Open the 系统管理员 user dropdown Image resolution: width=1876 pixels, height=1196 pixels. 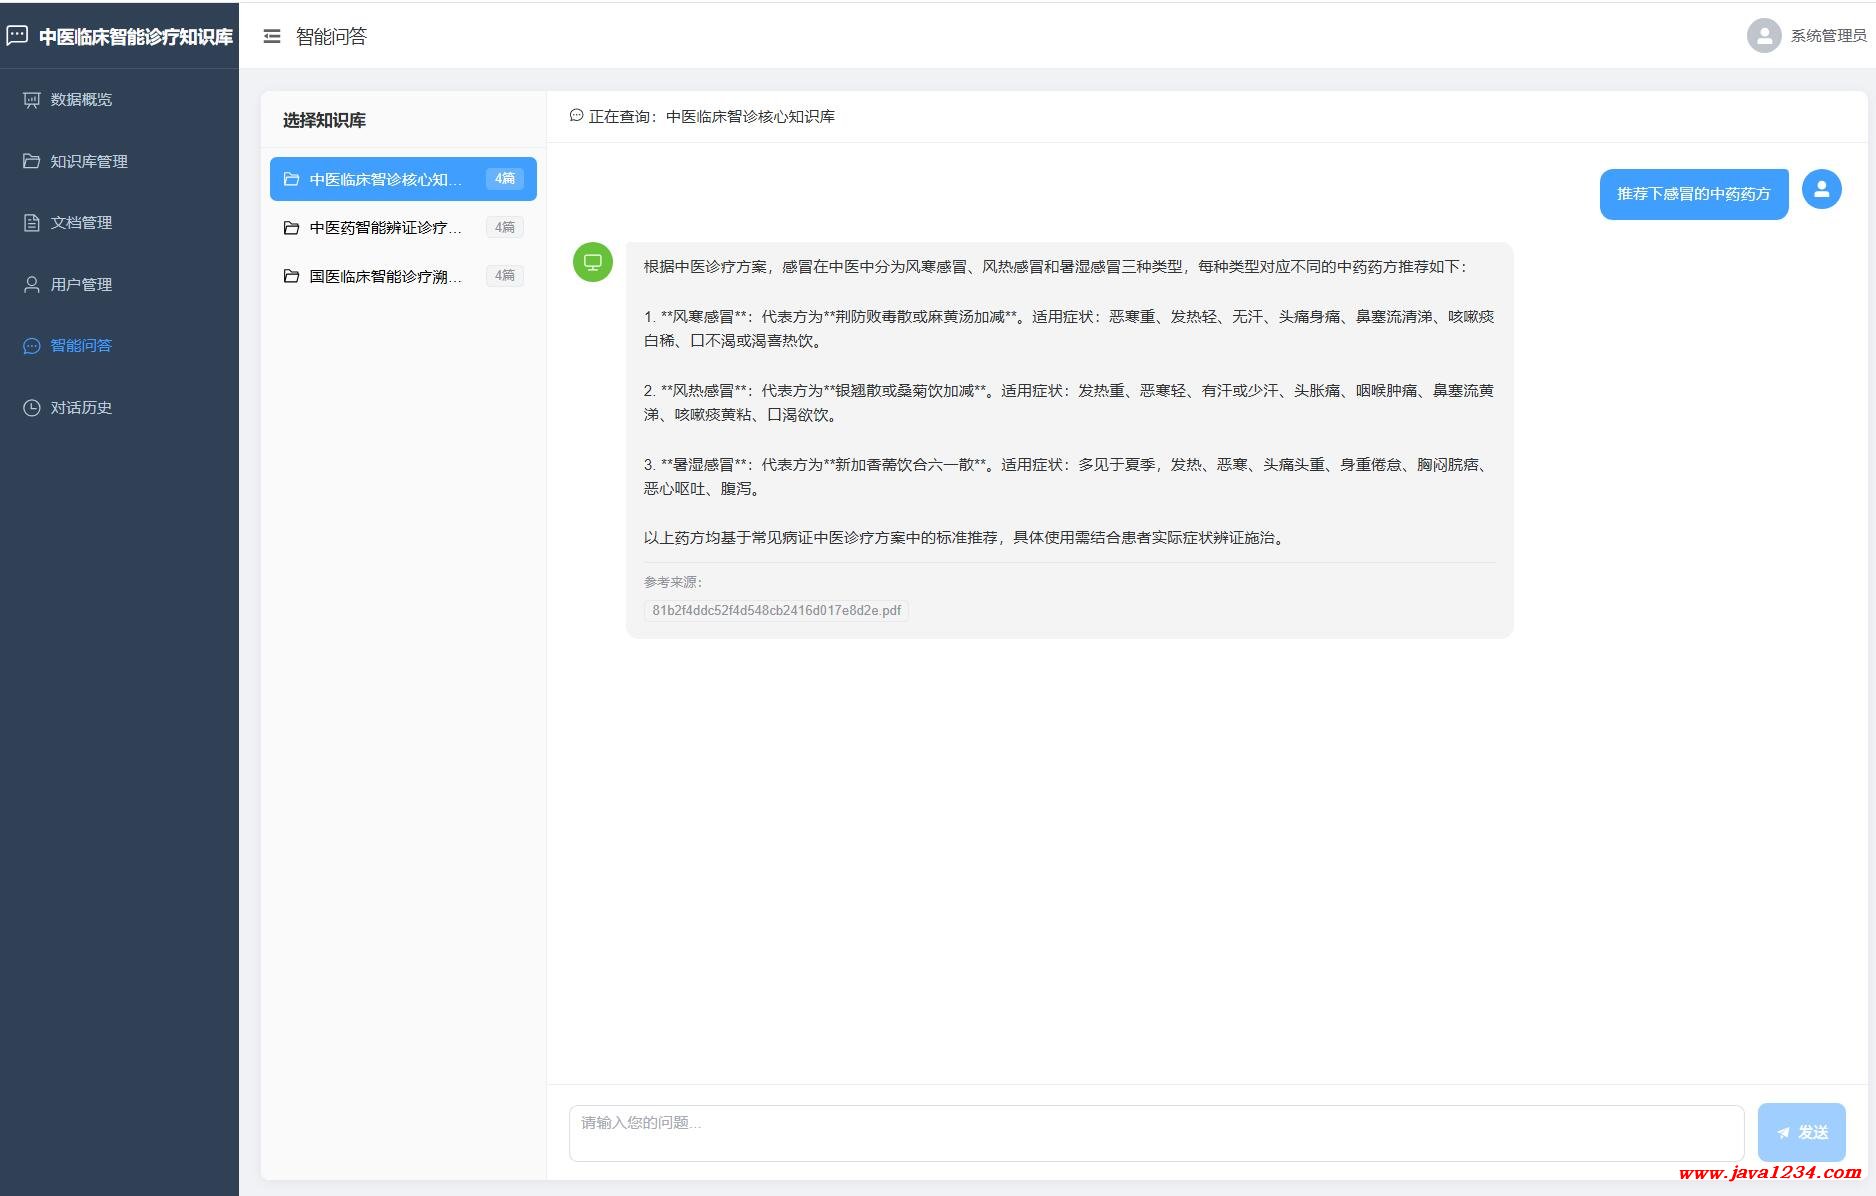point(1827,36)
